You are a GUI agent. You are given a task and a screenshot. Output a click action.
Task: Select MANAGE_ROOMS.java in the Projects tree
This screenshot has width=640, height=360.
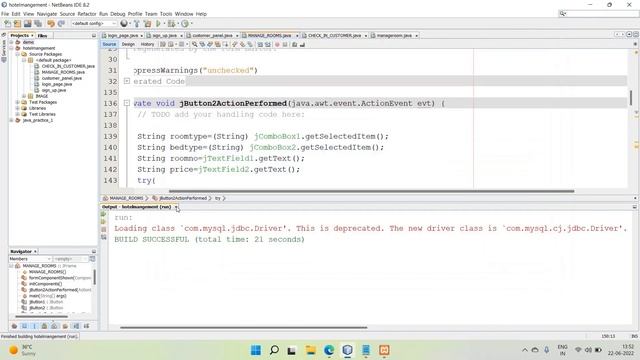tap(63, 72)
